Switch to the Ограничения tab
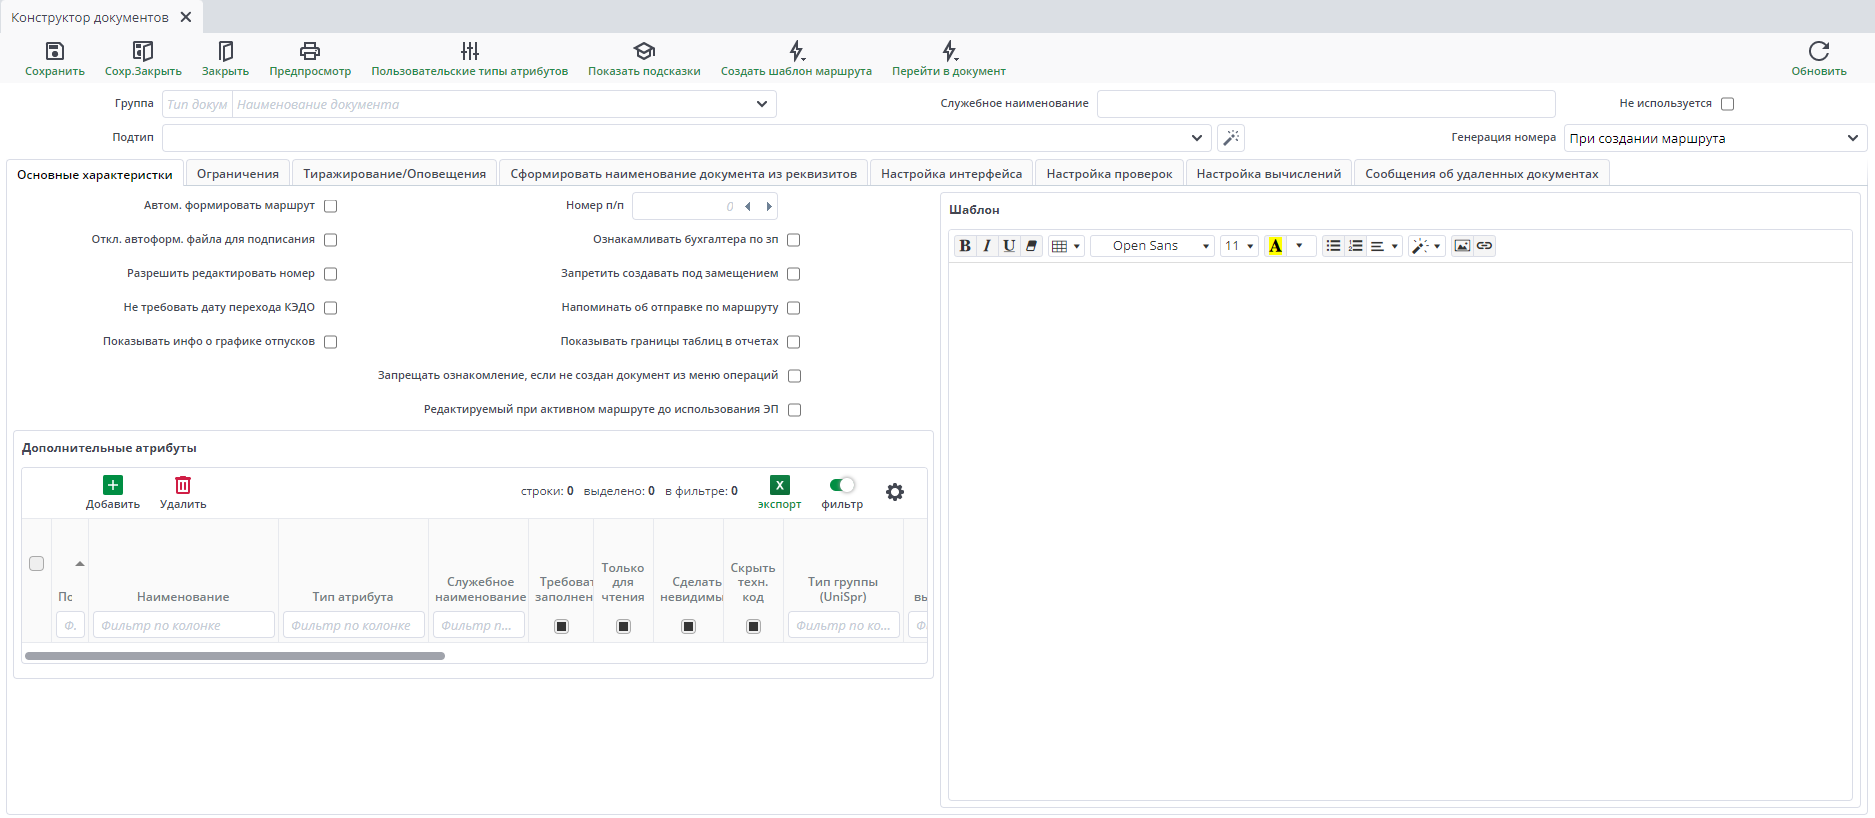 pyautogui.click(x=237, y=174)
